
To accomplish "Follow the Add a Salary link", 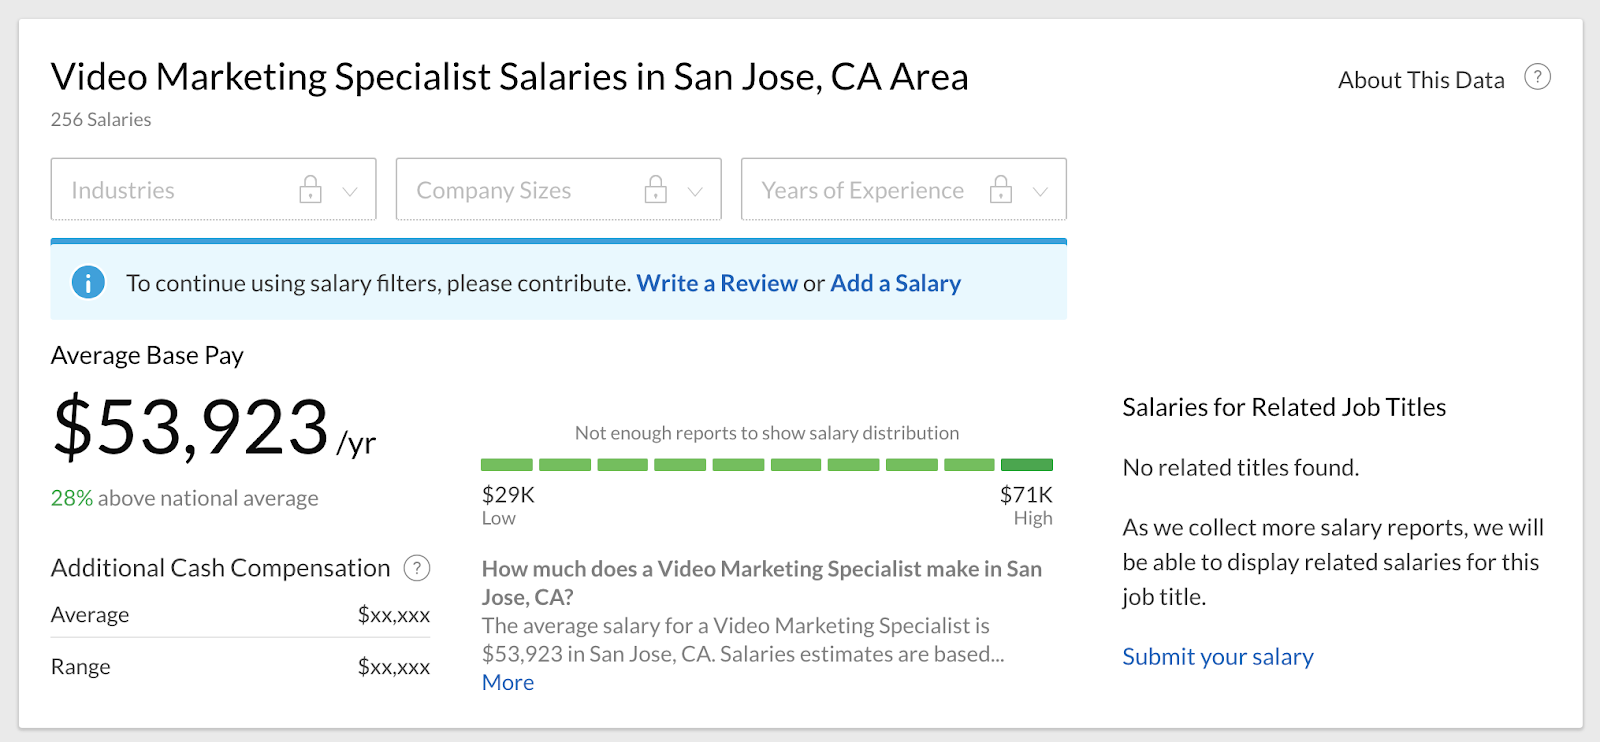I will [895, 284].
